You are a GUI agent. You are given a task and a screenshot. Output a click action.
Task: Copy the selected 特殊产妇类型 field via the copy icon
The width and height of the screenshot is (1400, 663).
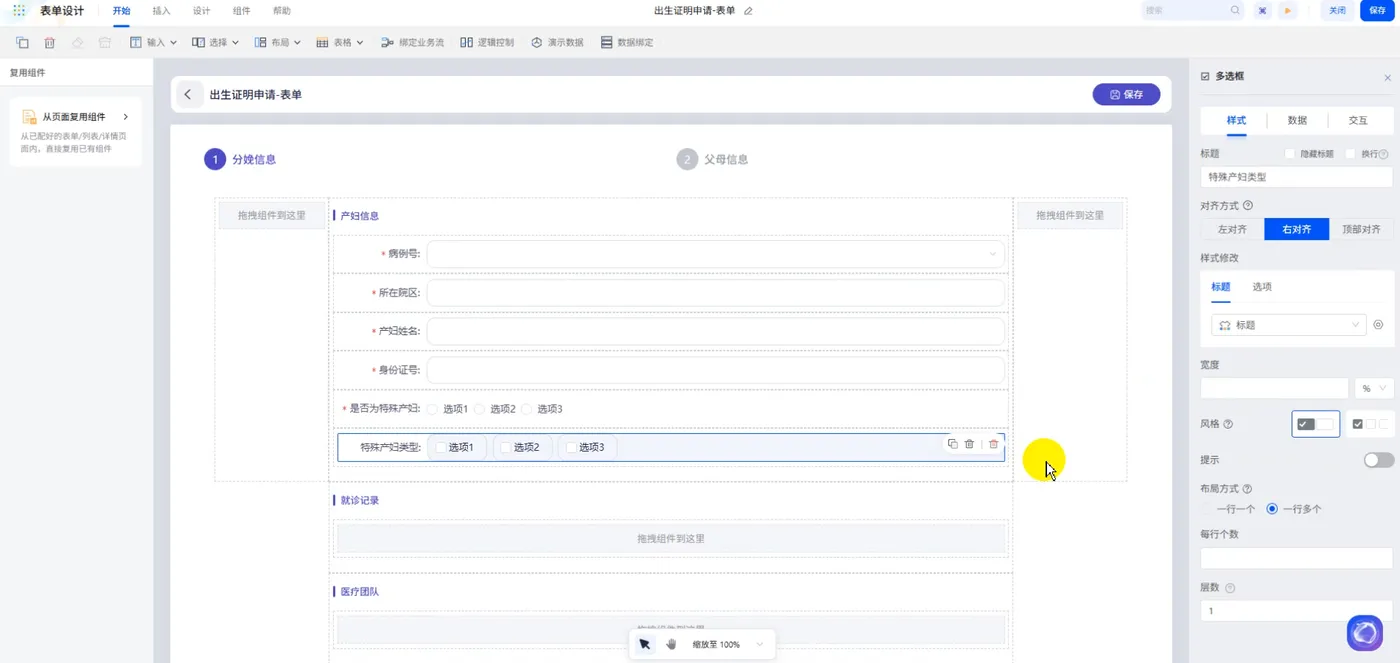952,444
